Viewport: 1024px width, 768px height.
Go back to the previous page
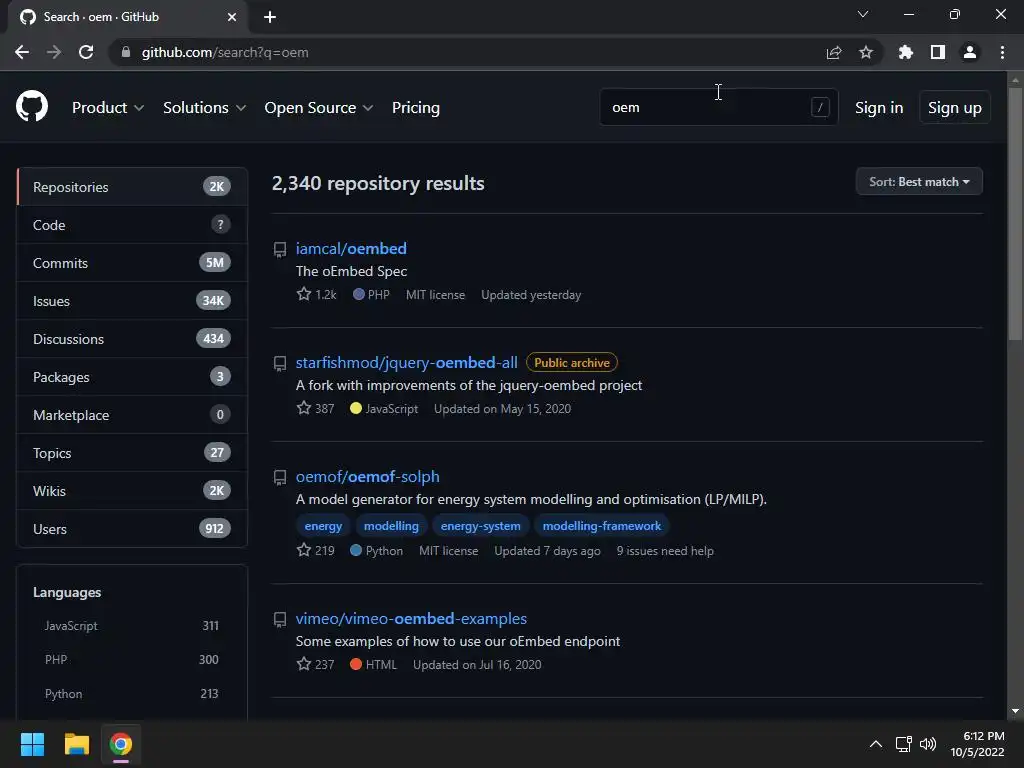22,52
